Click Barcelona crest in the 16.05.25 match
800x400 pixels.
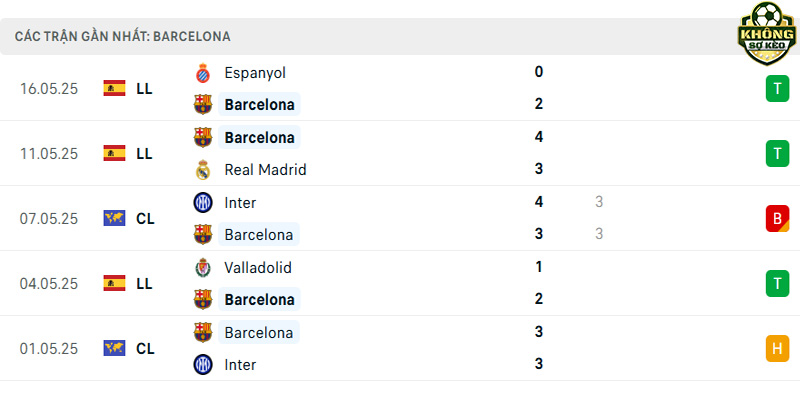(x=203, y=105)
